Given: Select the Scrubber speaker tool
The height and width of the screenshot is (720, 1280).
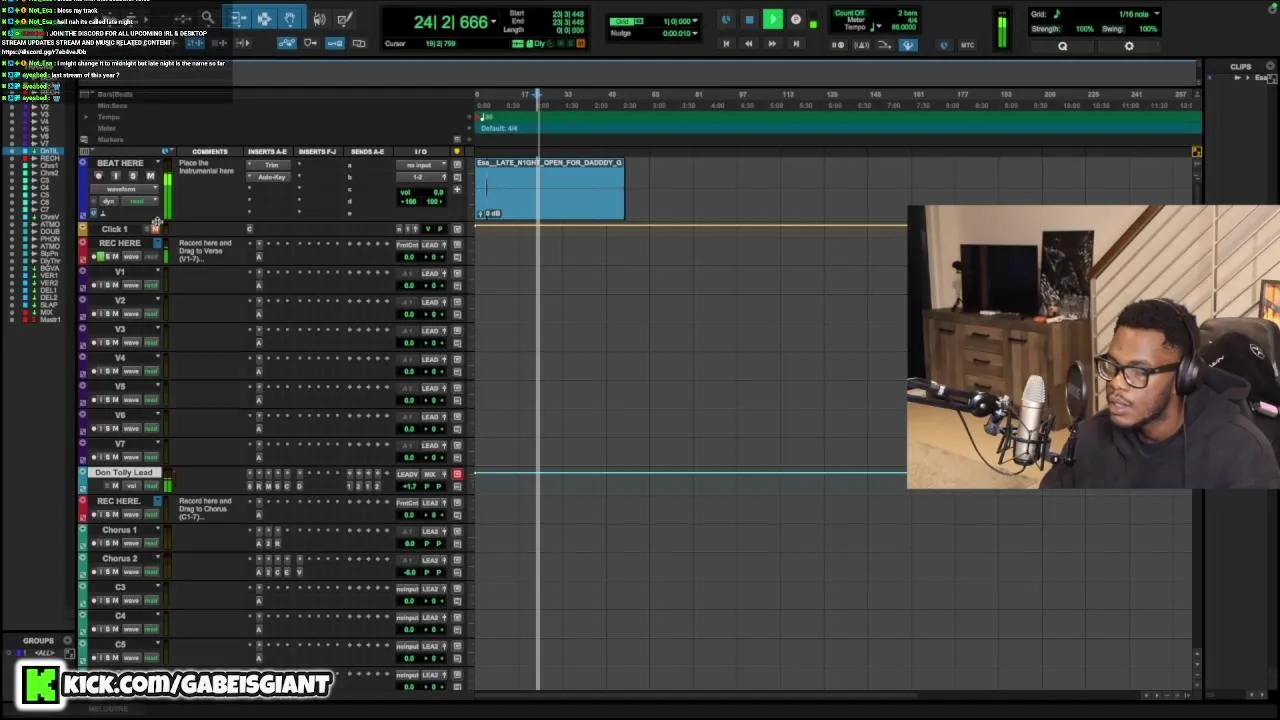Looking at the screenshot, I should click(x=320, y=18).
